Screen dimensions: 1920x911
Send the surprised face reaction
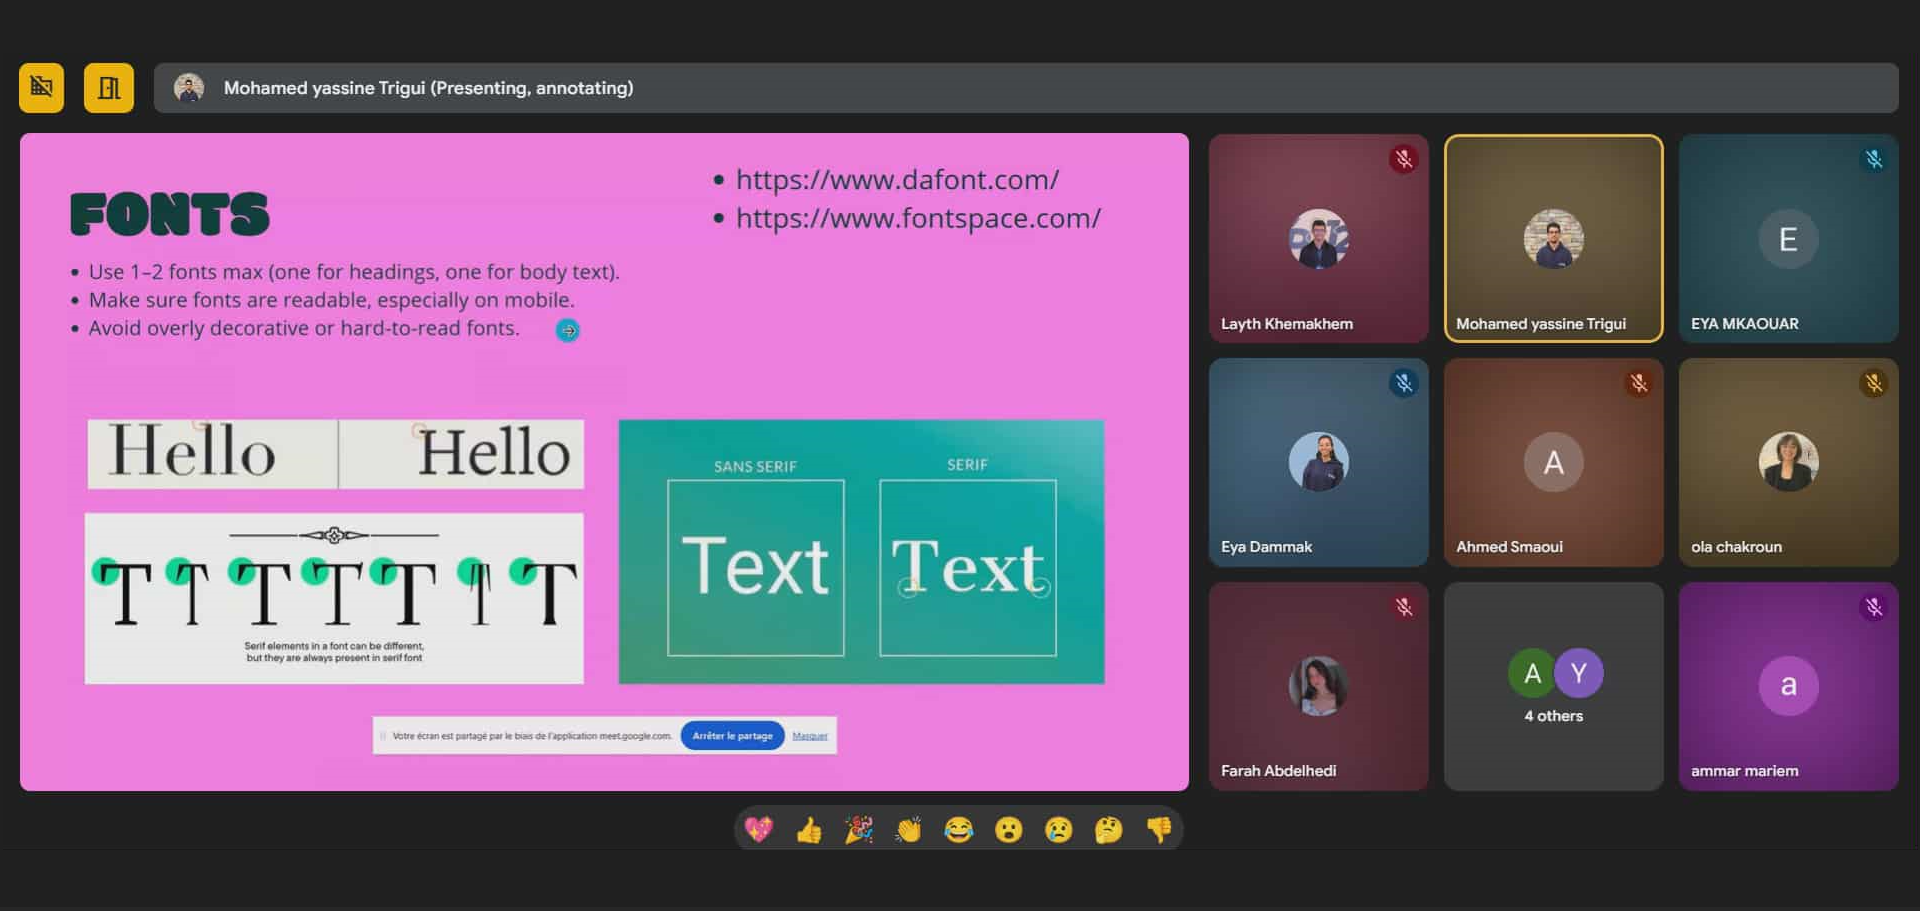click(1009, 830)
